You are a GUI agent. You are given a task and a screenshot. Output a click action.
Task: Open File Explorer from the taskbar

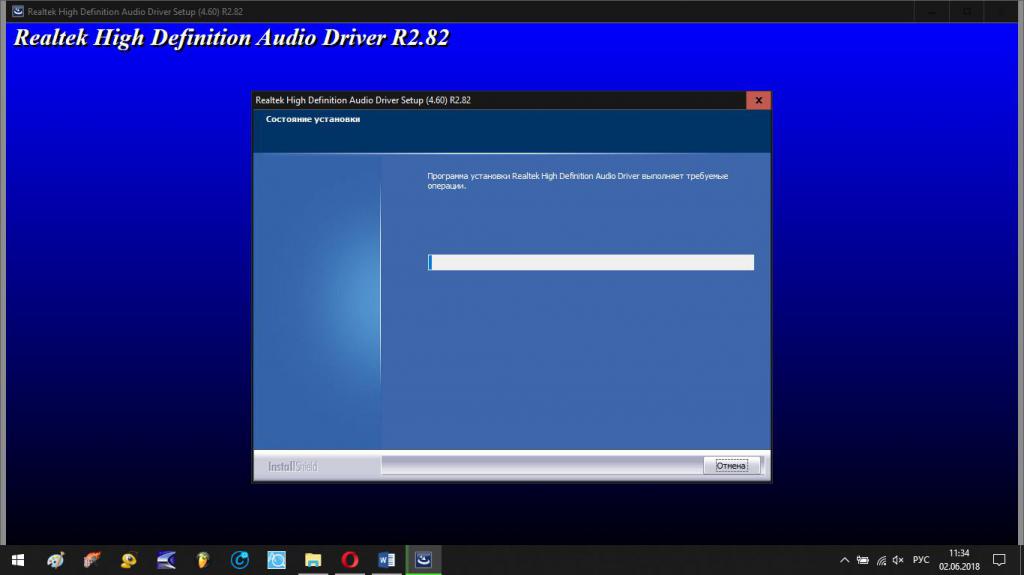[x=313, y=560]
